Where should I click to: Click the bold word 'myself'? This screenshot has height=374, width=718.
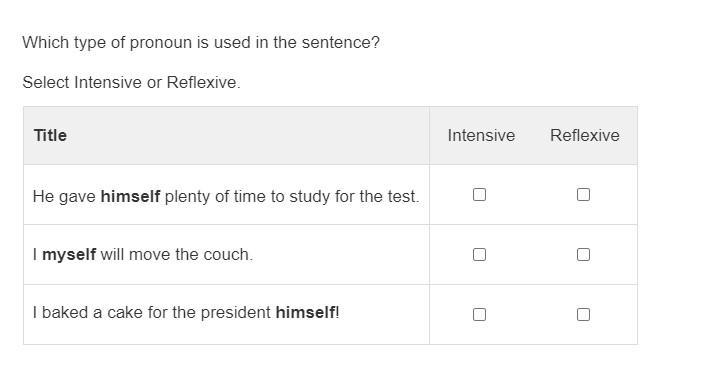(69, 255)
